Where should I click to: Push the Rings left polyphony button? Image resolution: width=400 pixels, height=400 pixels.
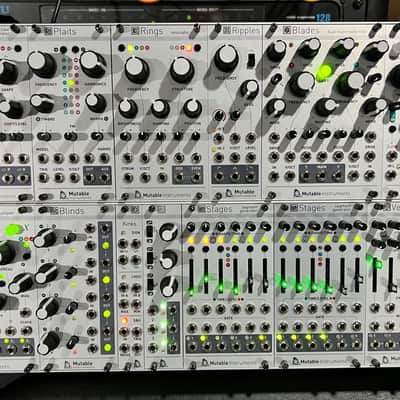point(122,48)
